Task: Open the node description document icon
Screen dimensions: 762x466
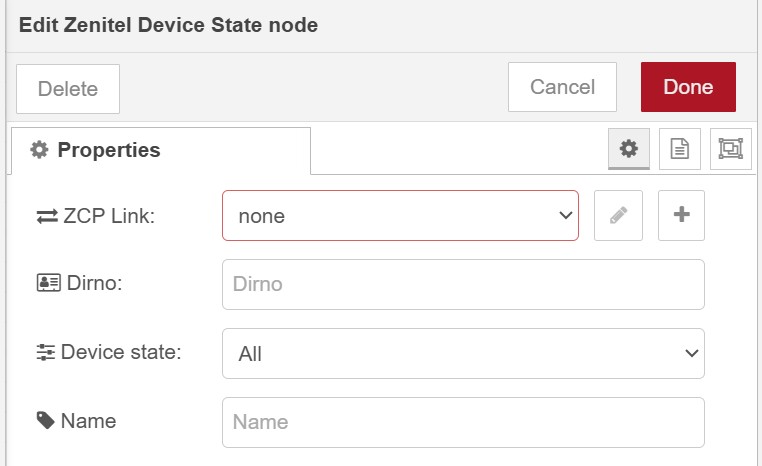Action: tap(679, 149)
